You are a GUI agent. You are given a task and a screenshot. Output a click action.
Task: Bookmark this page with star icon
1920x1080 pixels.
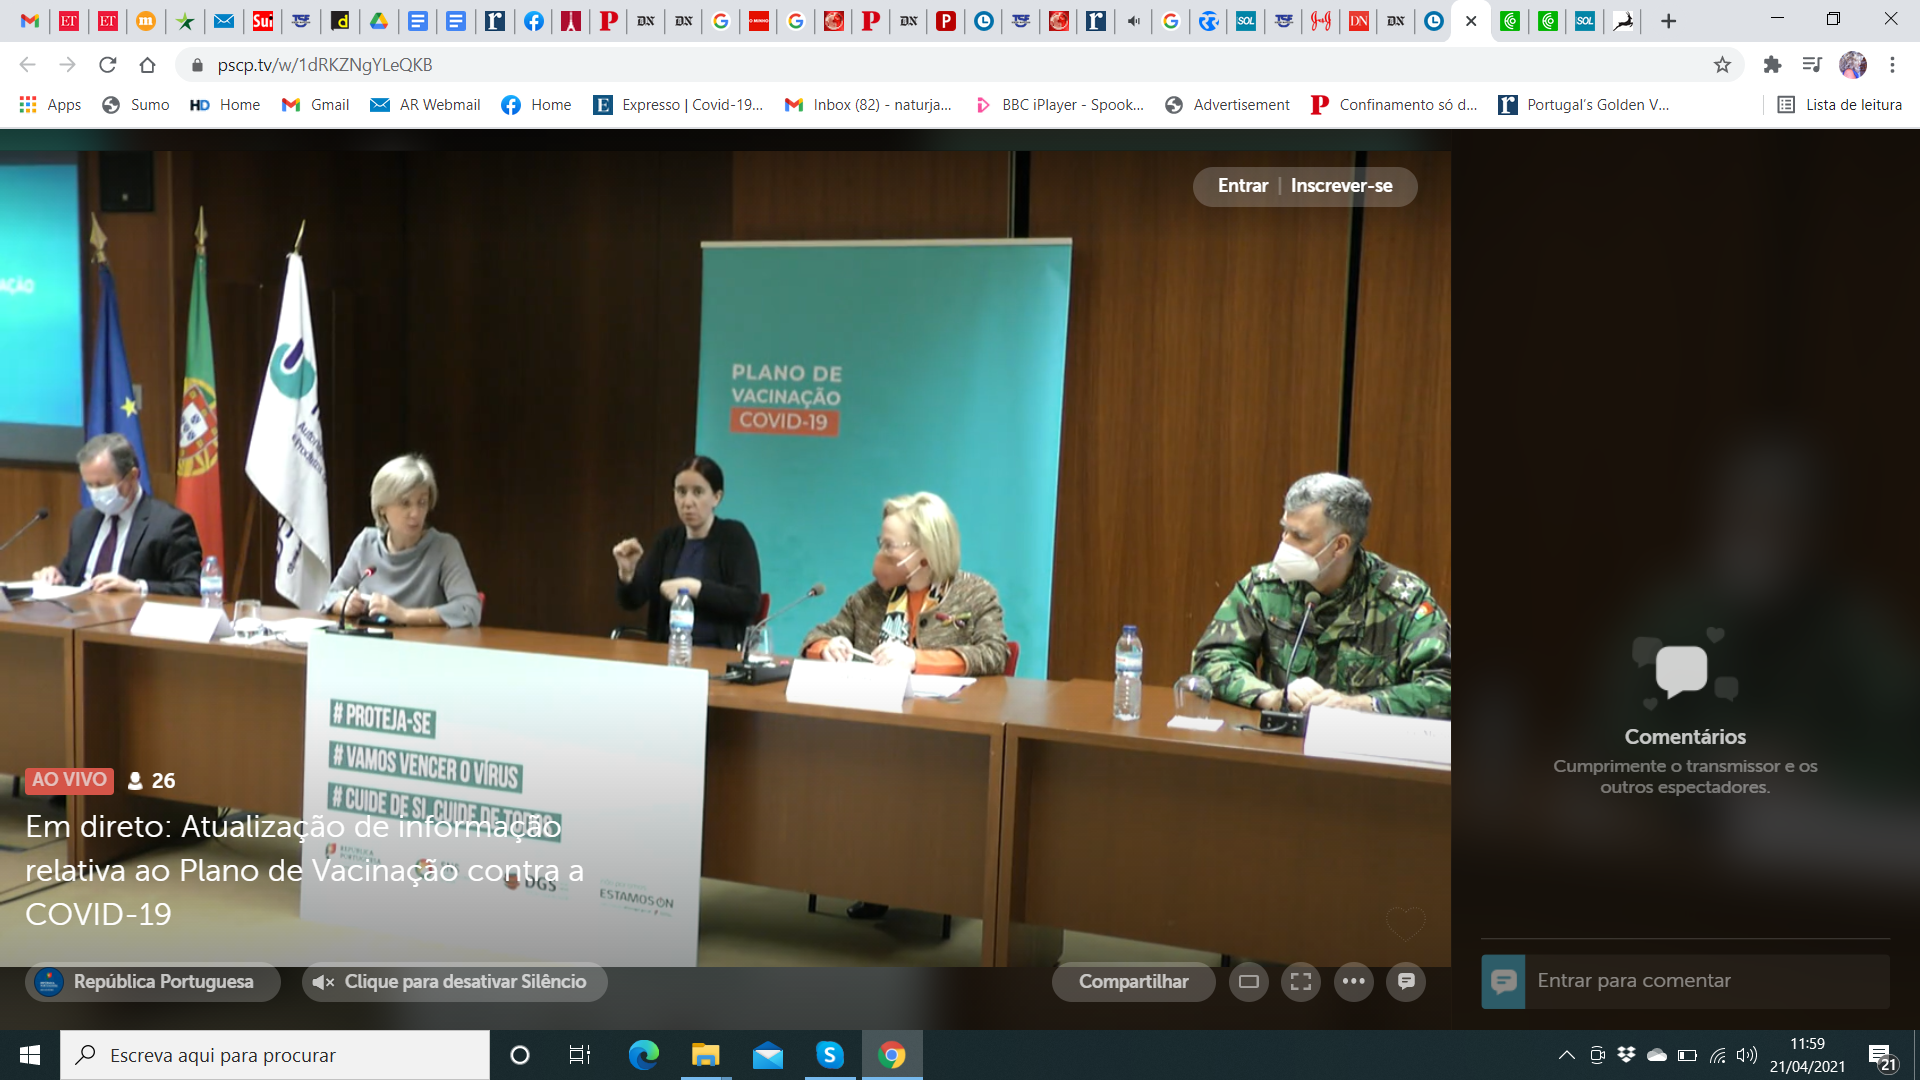tap(1722, 65)
